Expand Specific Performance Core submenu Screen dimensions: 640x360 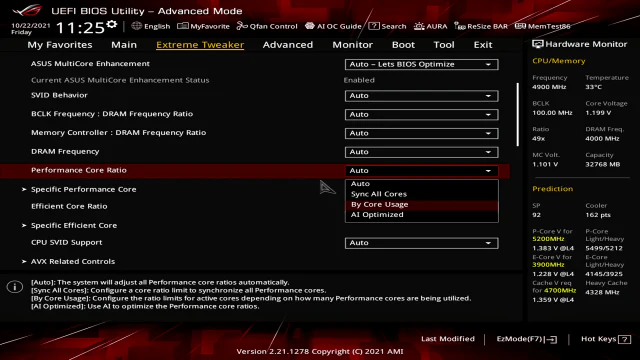click(x=83, y=189)
